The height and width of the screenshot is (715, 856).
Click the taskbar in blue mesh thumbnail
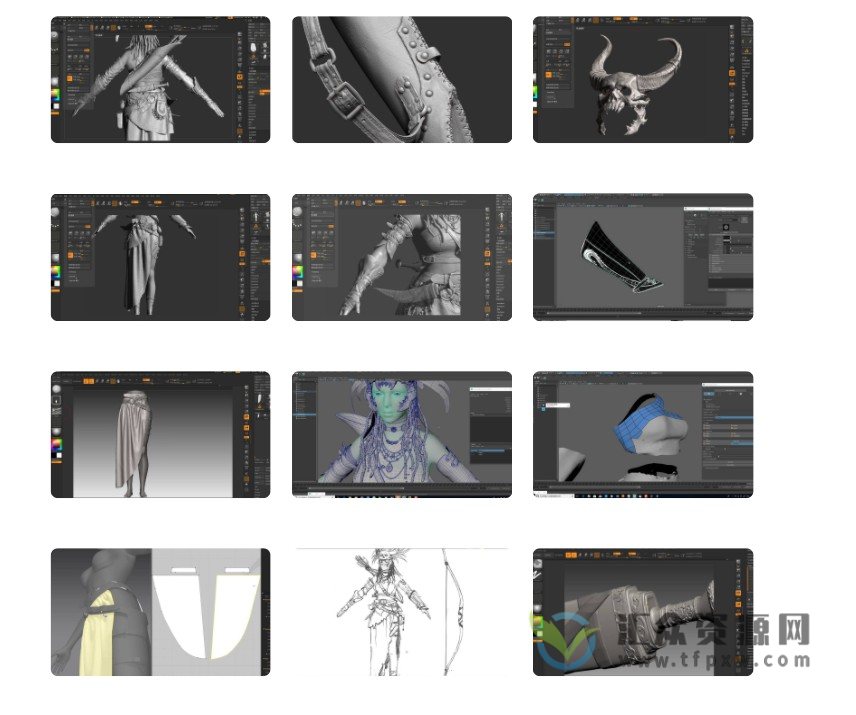[x=642, y=493]
